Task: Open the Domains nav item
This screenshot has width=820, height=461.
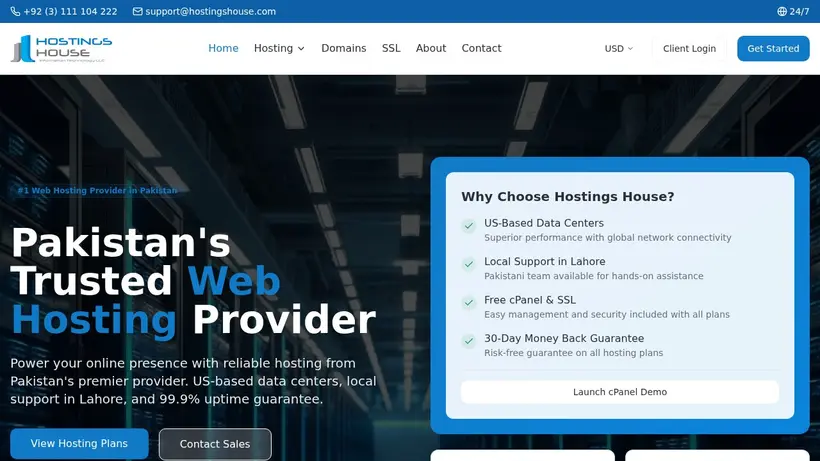Action: 344,48
